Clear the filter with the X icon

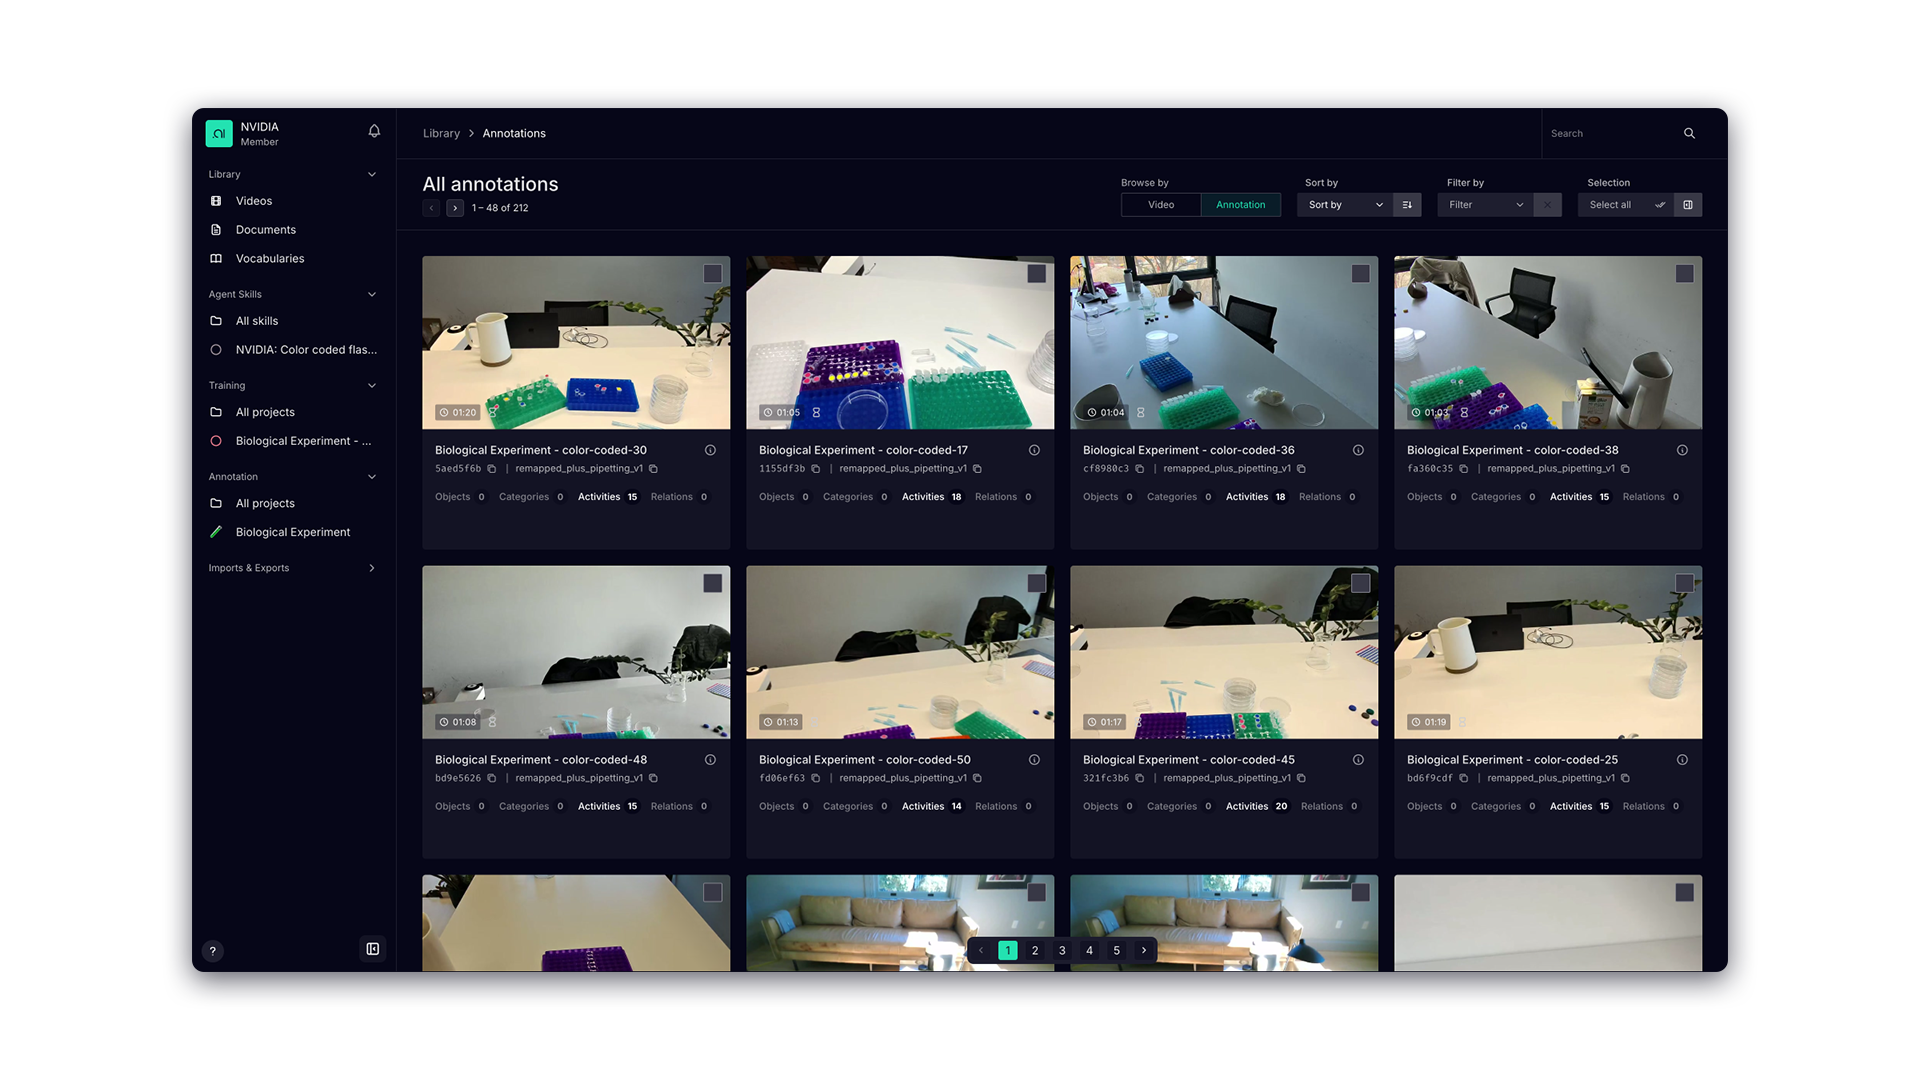pos(1547,205)
